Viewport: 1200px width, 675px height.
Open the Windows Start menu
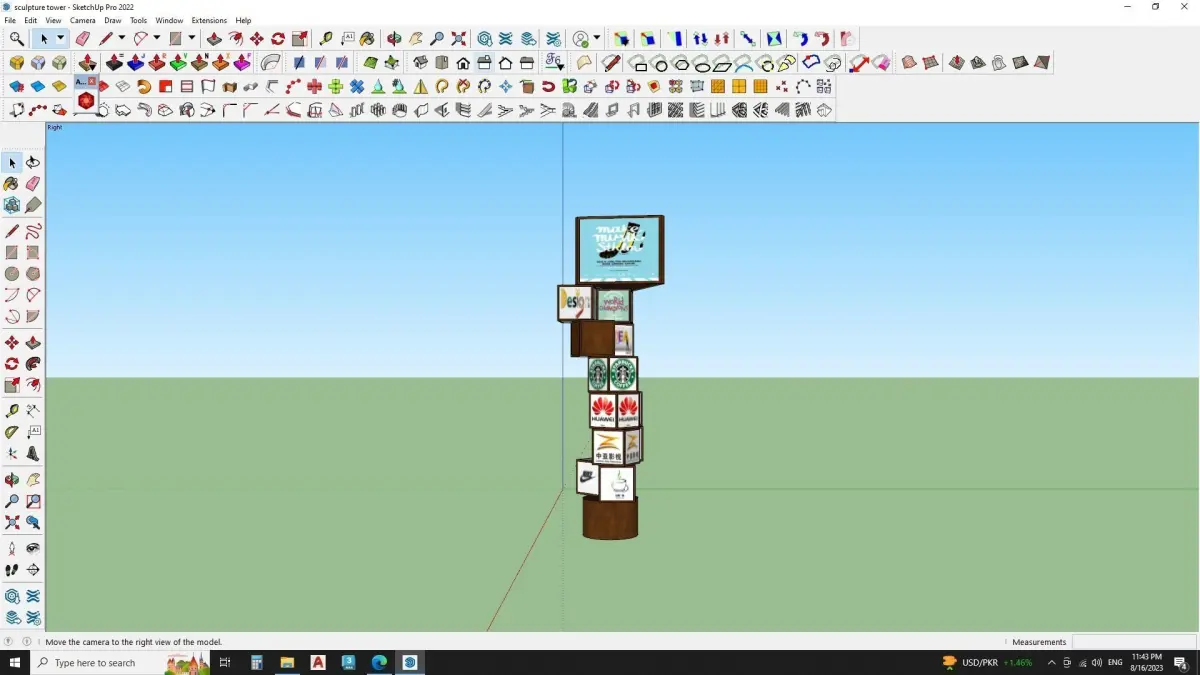[x=15, y=663]
